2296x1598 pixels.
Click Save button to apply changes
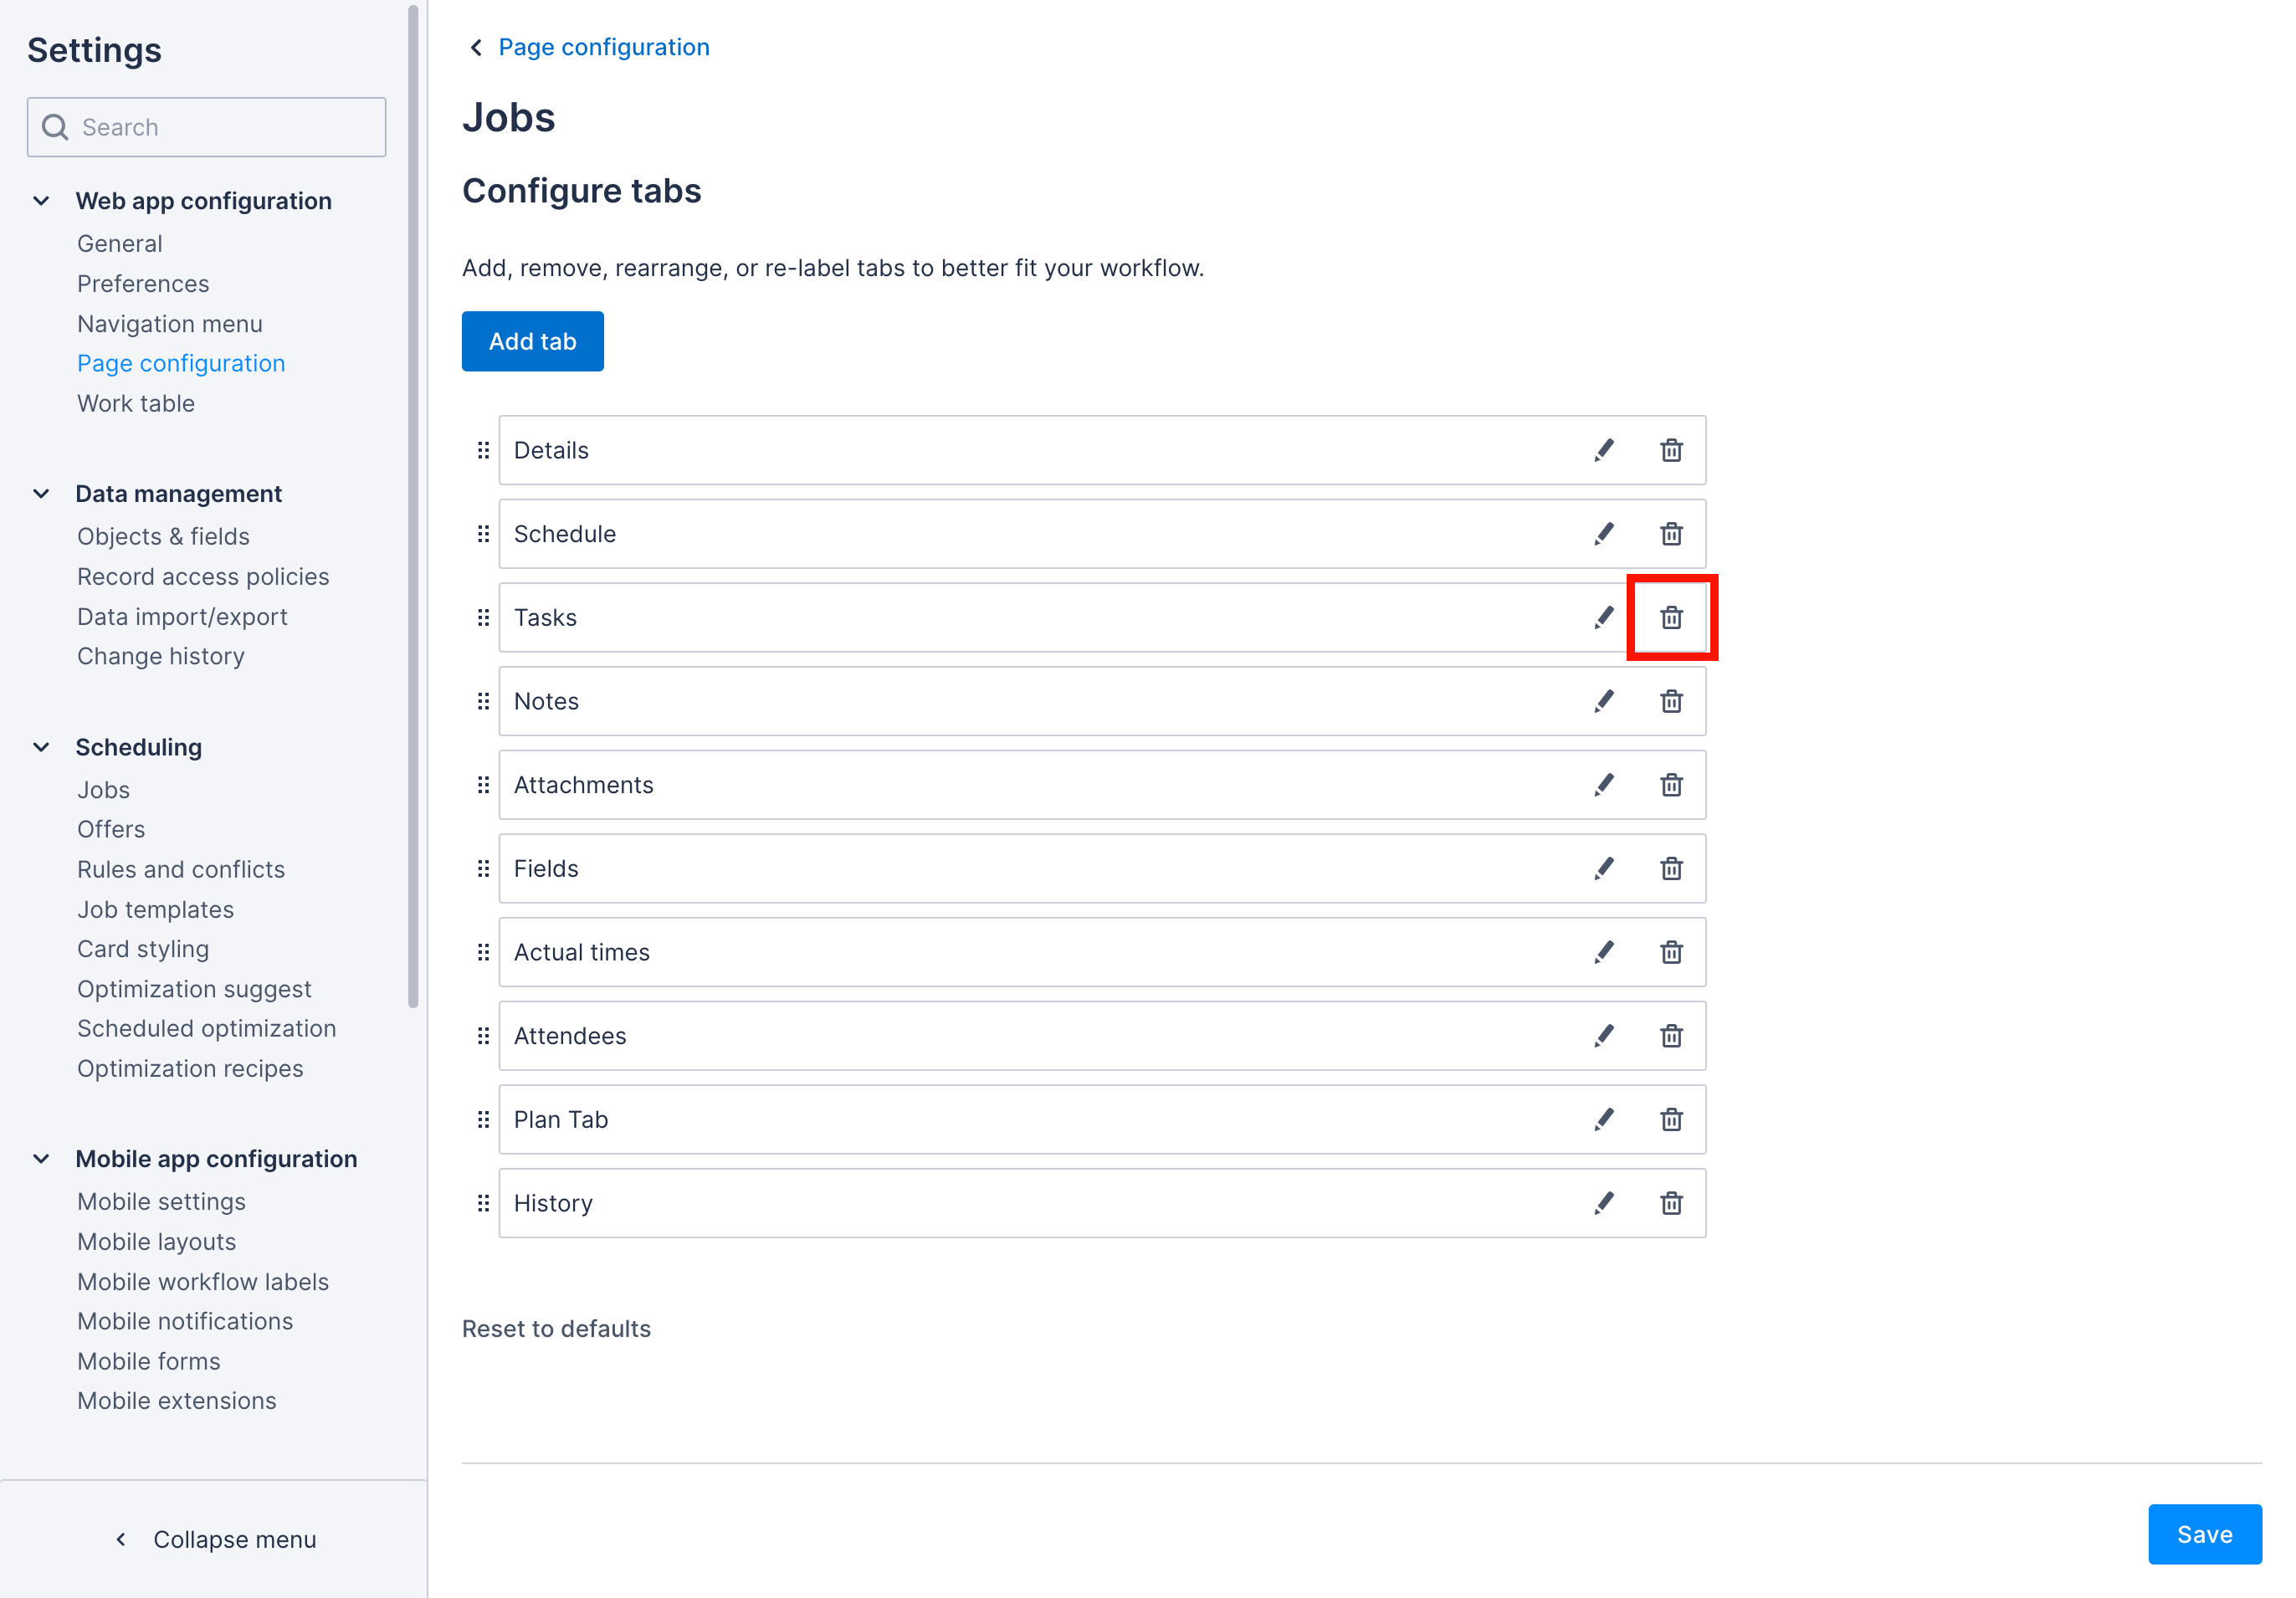[x=2206, y=1535]
